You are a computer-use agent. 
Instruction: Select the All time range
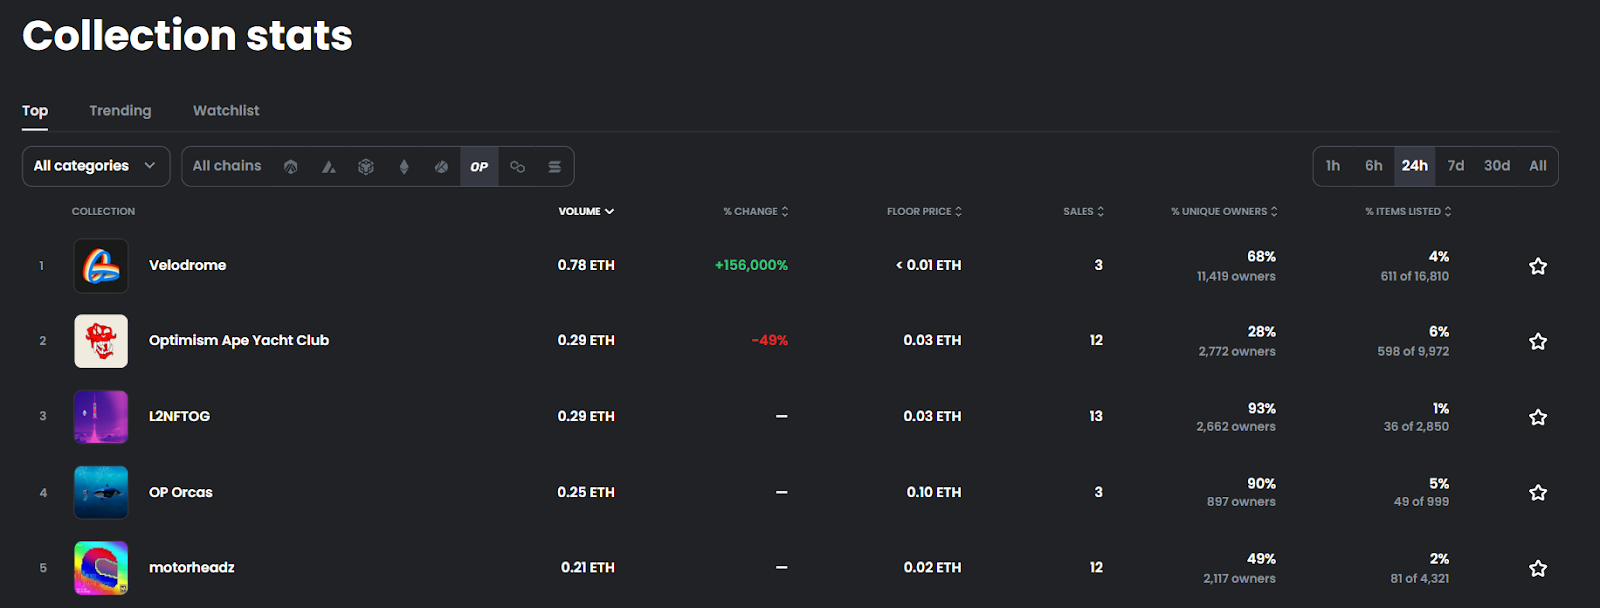[x=1538, y=166]
